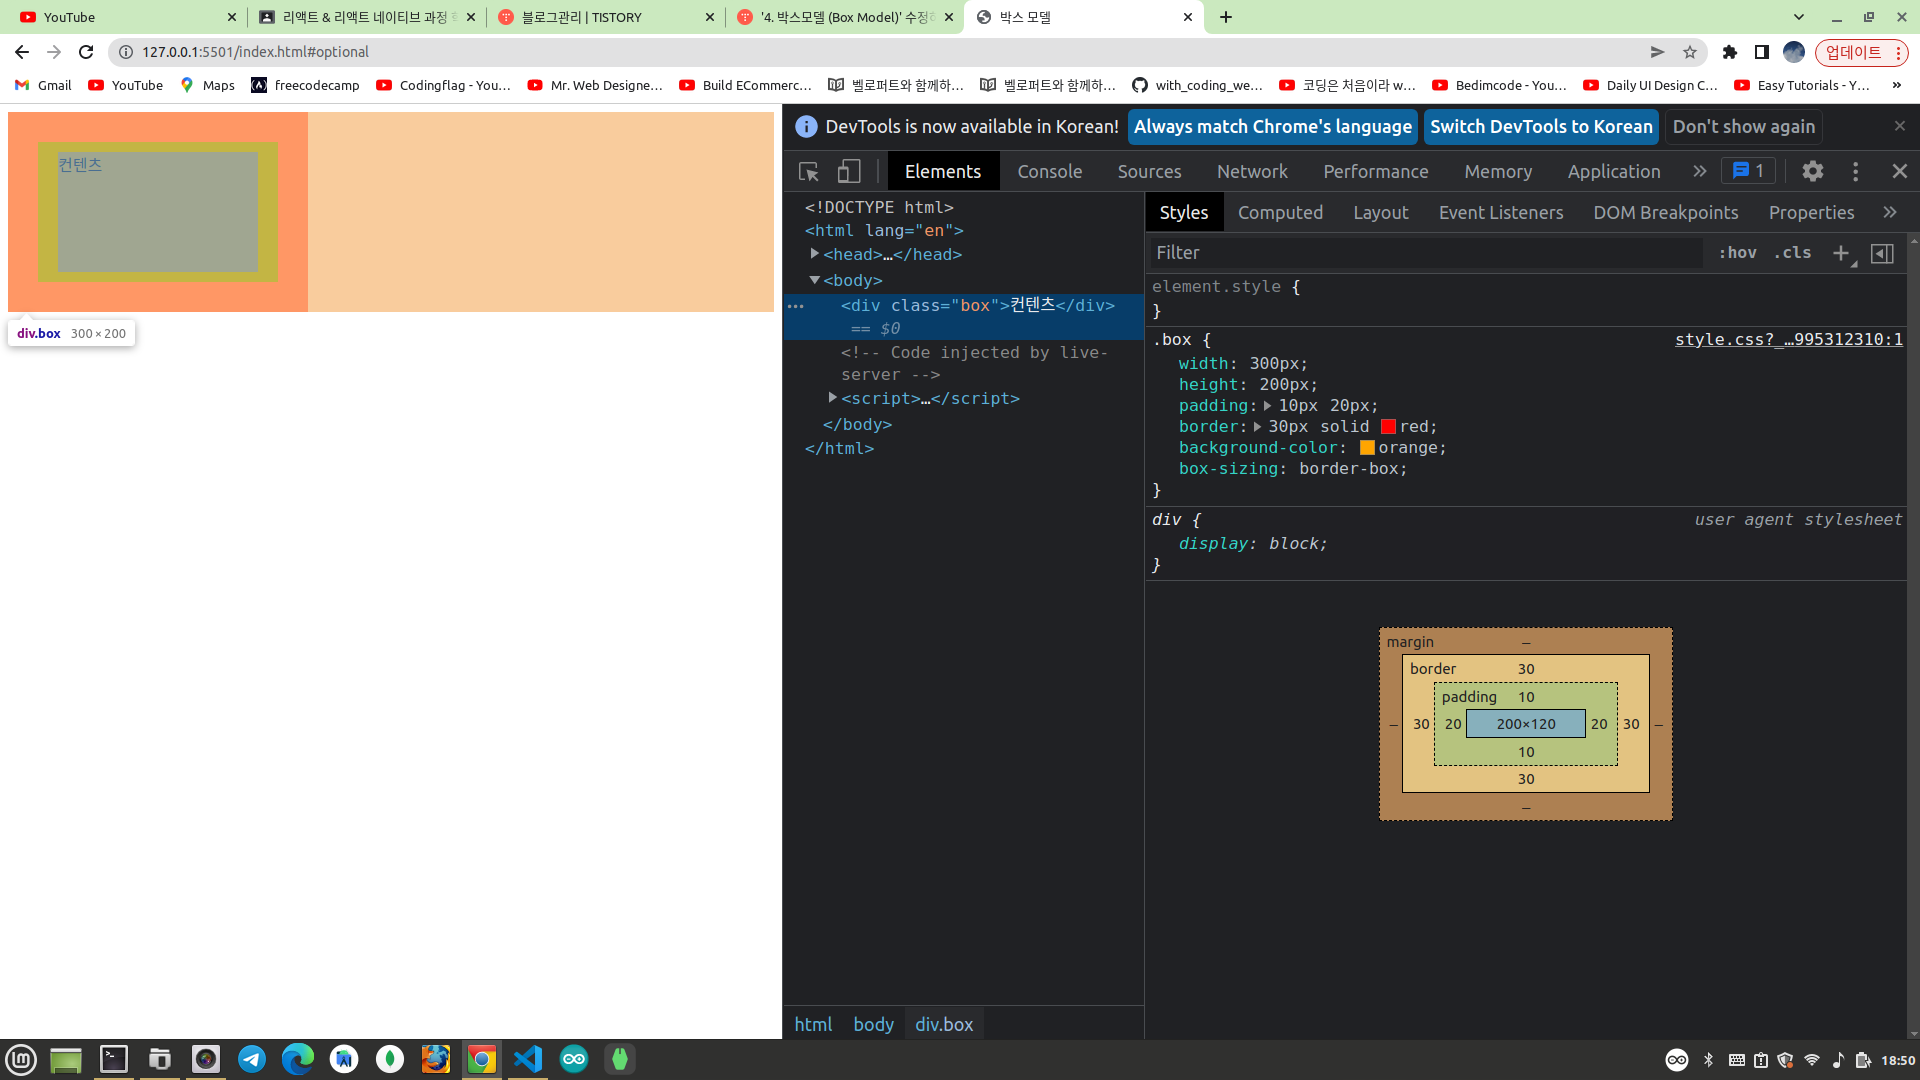Toggle the :hov element state panel
The height and width of the screenshot is (1080, 1920).
[x=1737, y=253]
